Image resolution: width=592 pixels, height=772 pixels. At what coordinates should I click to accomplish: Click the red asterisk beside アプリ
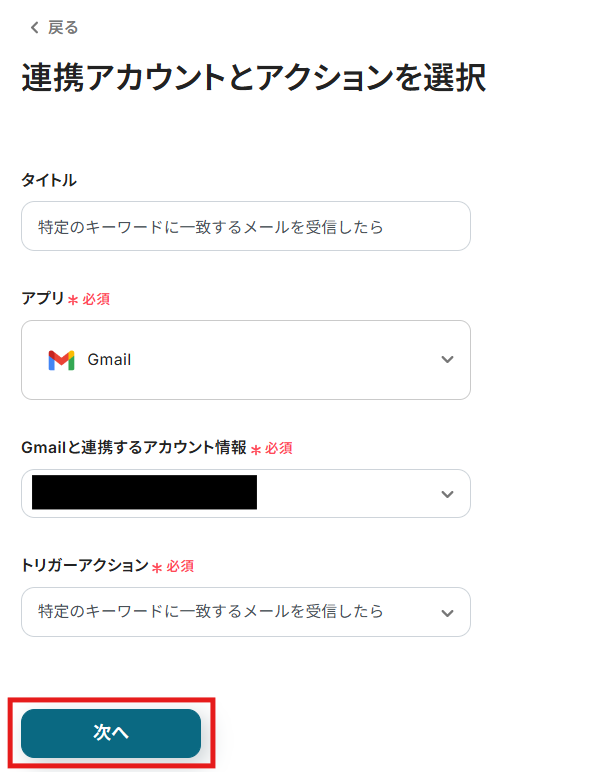pyautogui.click(x=73, y=300)
